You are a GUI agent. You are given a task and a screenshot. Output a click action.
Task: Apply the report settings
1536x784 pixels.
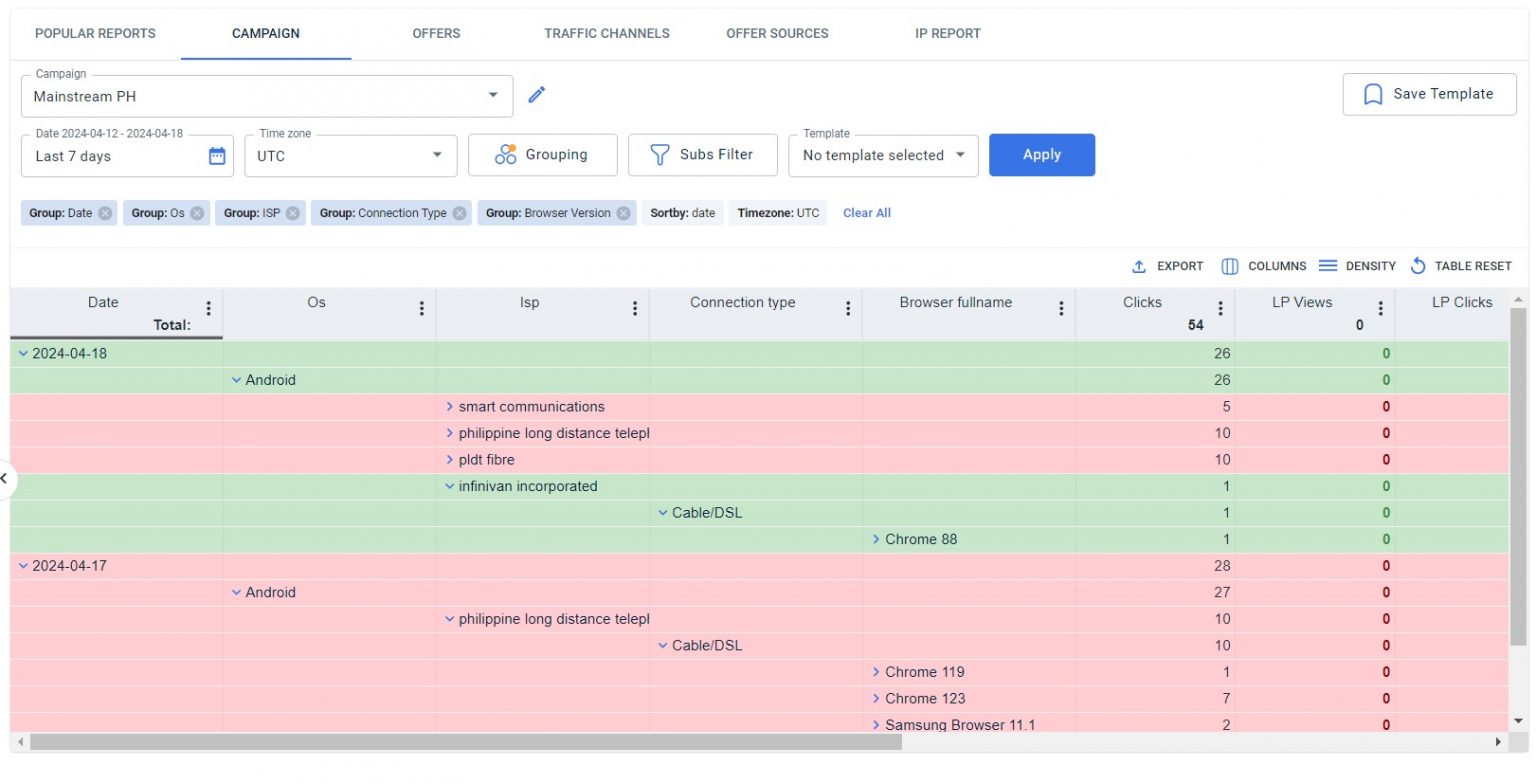1042,155
